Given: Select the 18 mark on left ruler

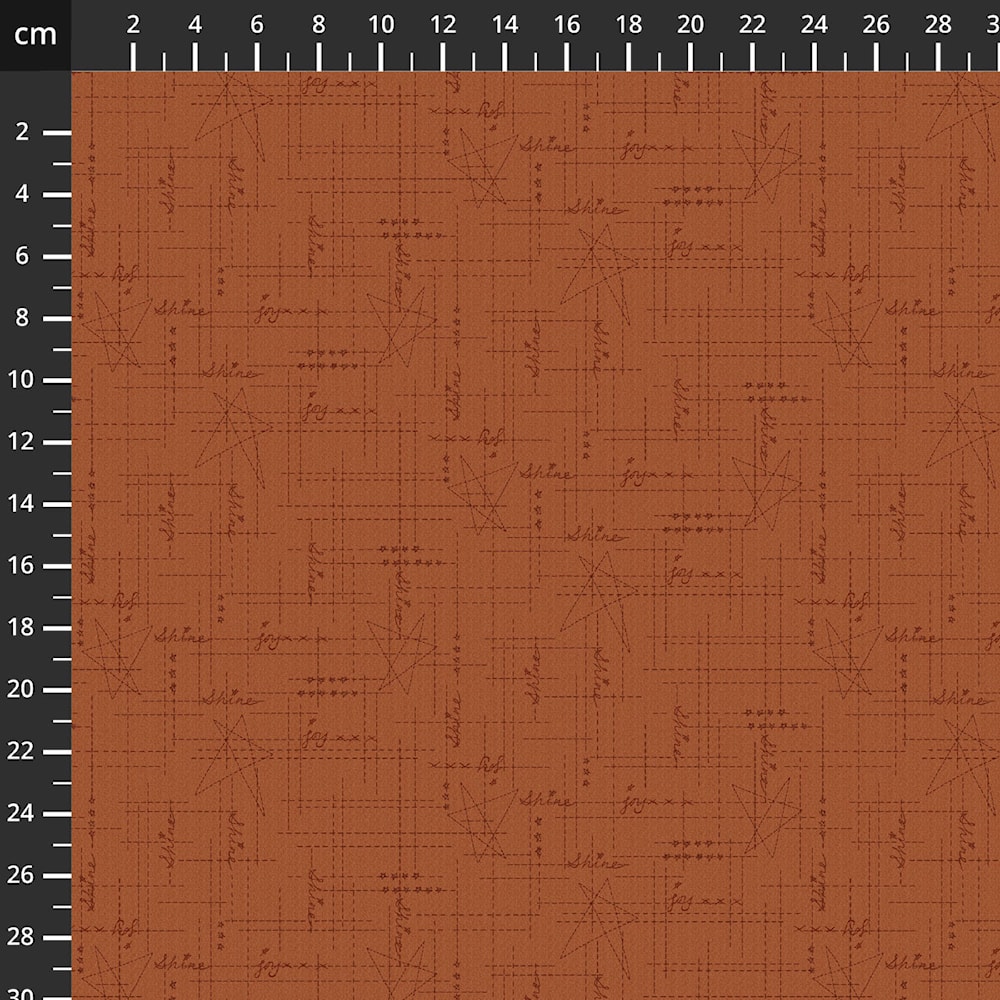Looking at the screenshot, I should tap(24, 628).
